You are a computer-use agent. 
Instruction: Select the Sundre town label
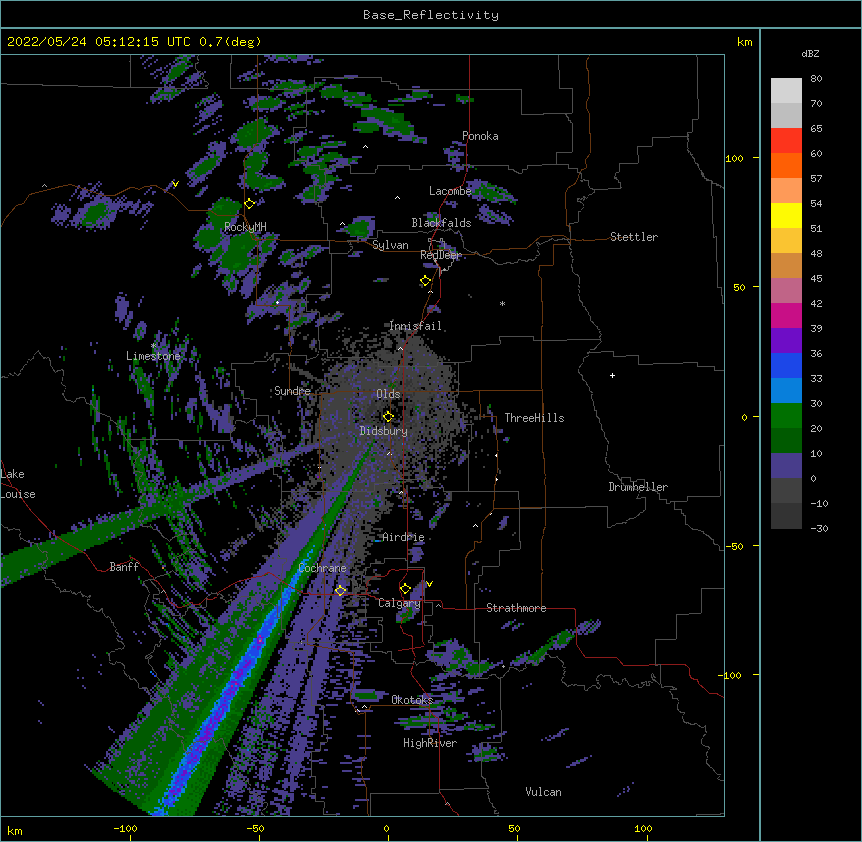click(x=292, y=391)
